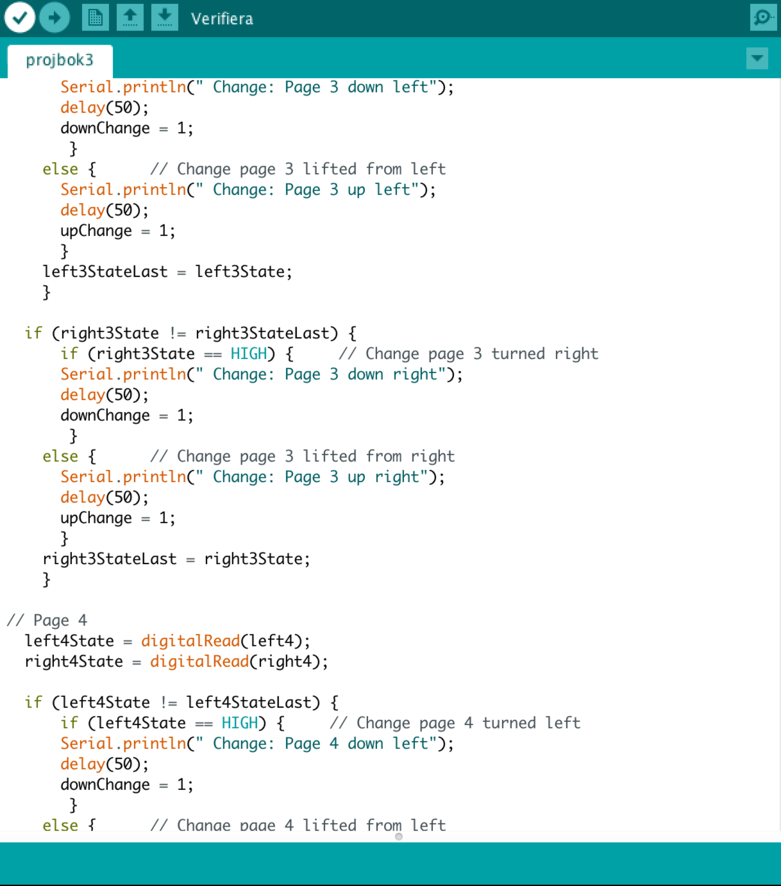Click the 'if (right3State != right3StateLast)' line
The height and width of the screenshot is (886, 781).
coord(190,333)
